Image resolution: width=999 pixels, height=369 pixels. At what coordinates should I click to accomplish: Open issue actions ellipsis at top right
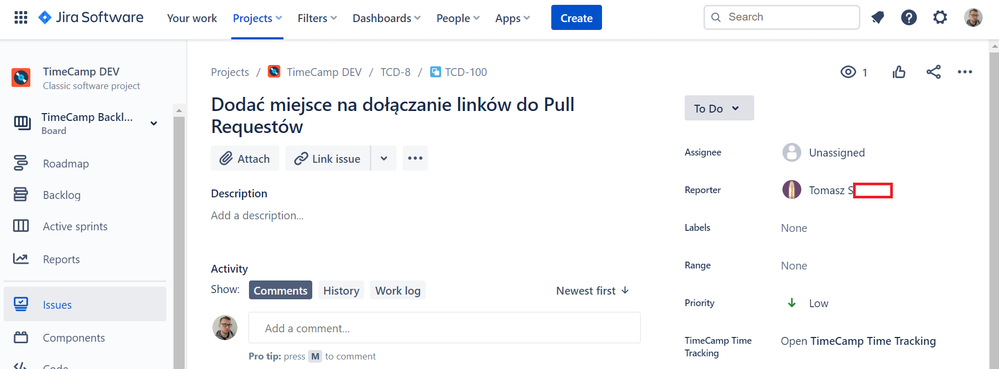[965, 72]
